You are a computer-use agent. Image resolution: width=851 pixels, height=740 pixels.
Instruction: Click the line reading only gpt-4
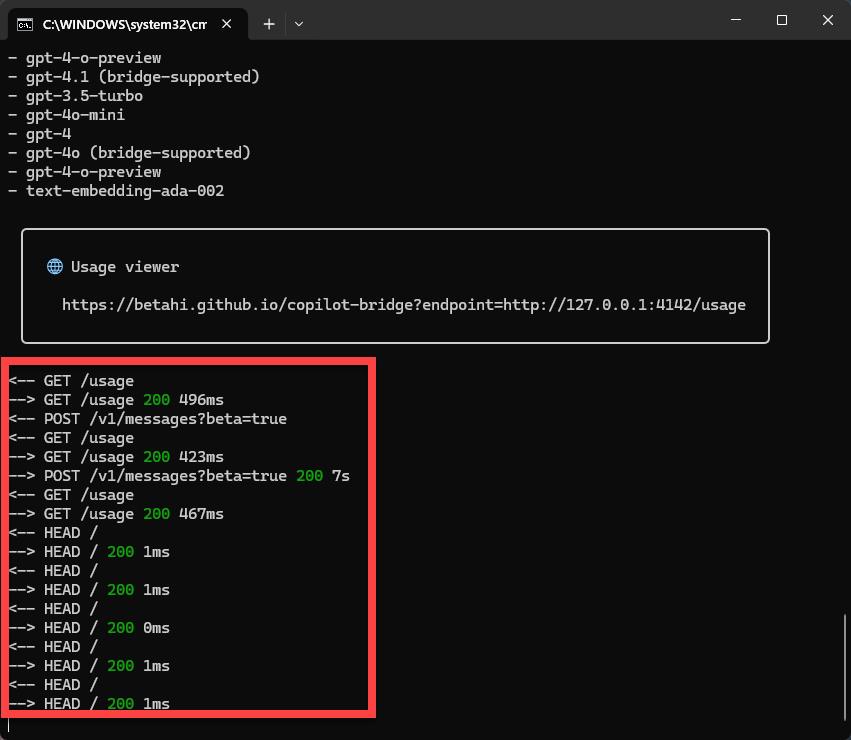40,134
